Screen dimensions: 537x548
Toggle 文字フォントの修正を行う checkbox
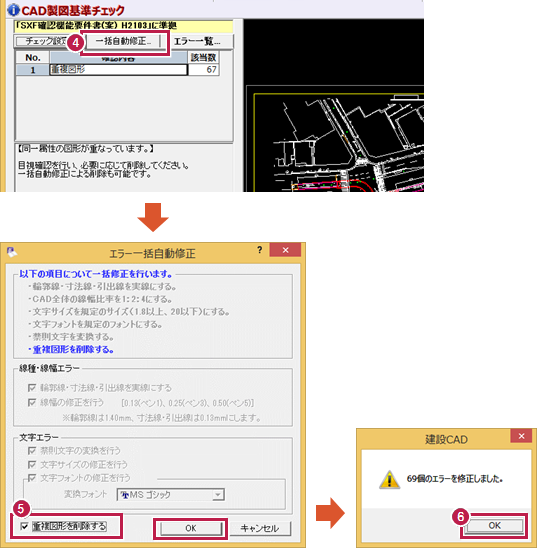32,478
